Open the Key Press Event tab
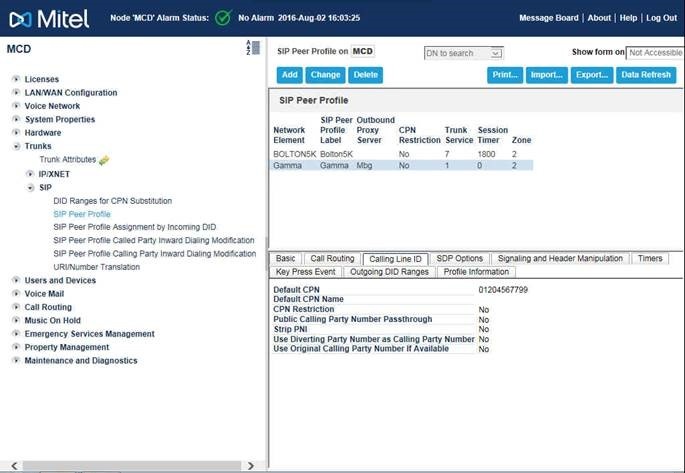Image resolution: width=685 pixels, height=473 pixels. click(305, 272)
